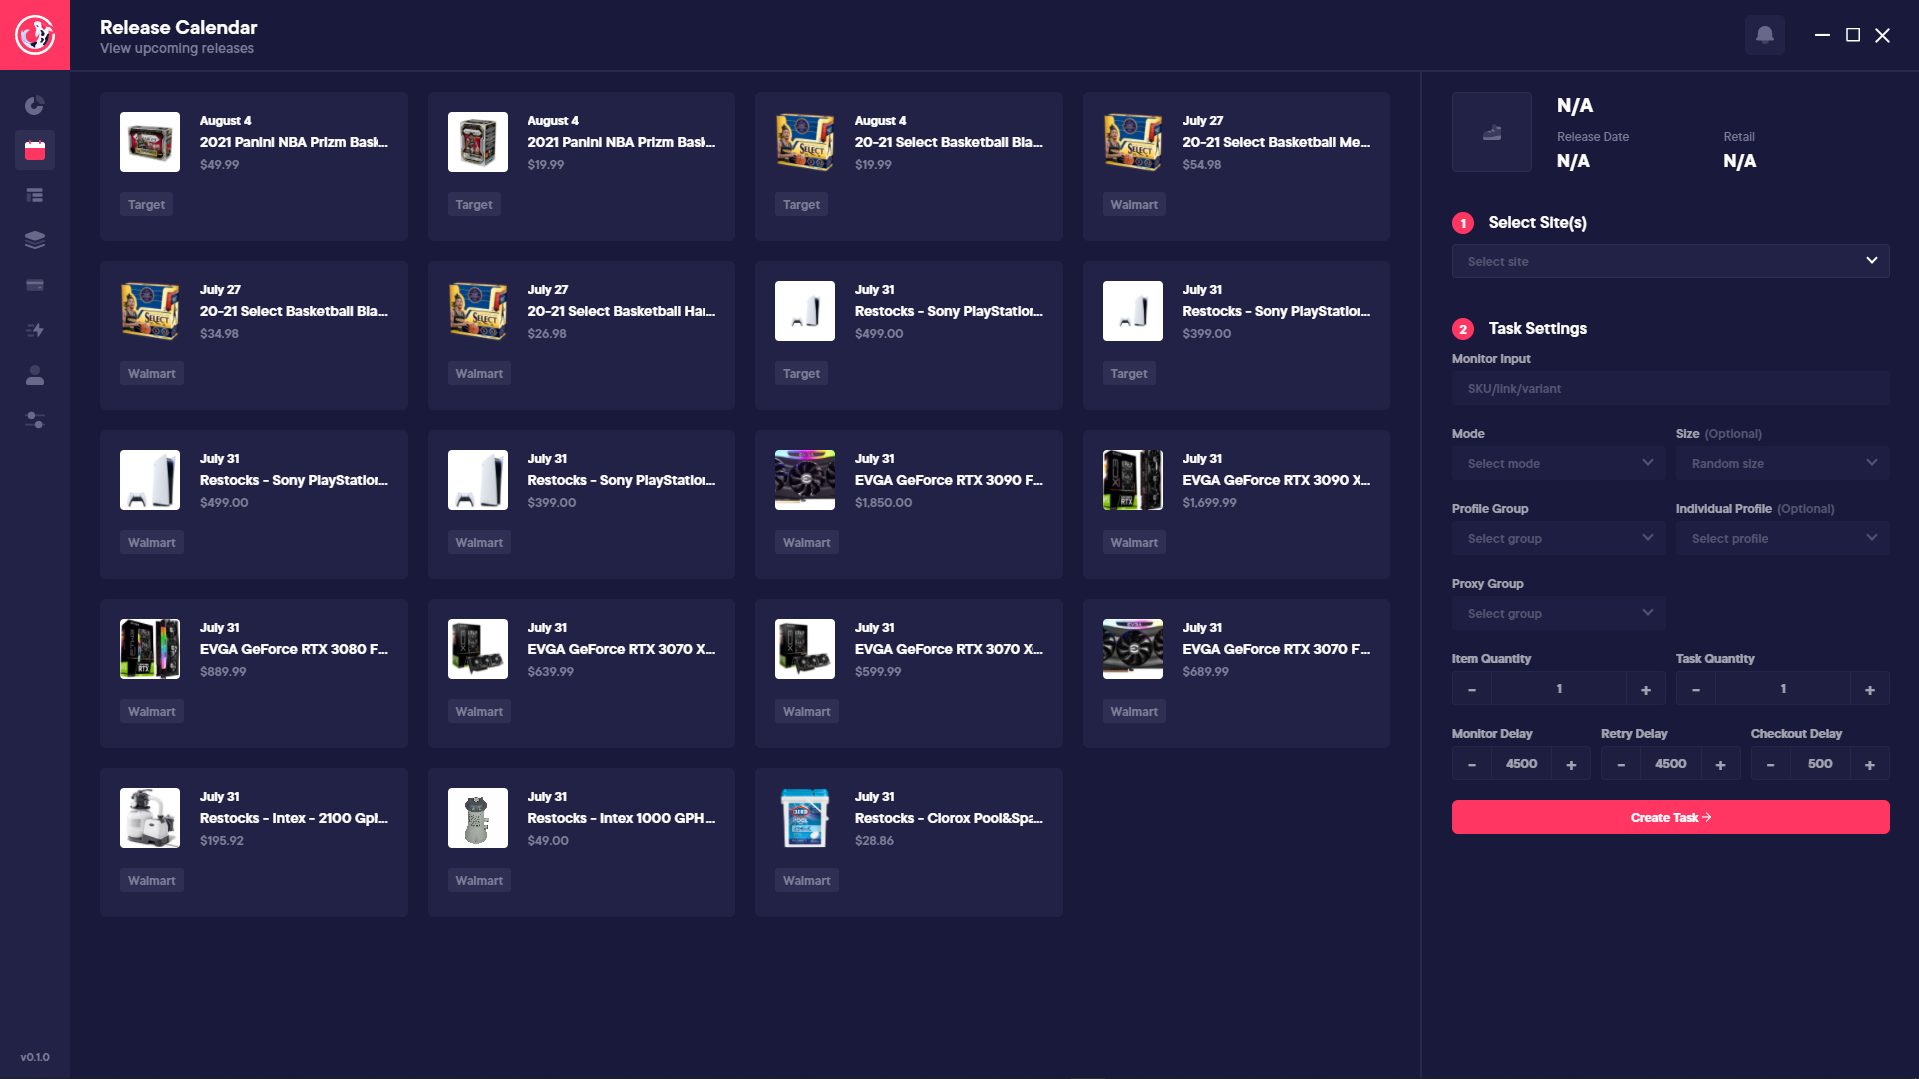Open the settings sliders icon in sidebar
The height and width of the screenshot is (1079, 1919).
click(35, 420)
